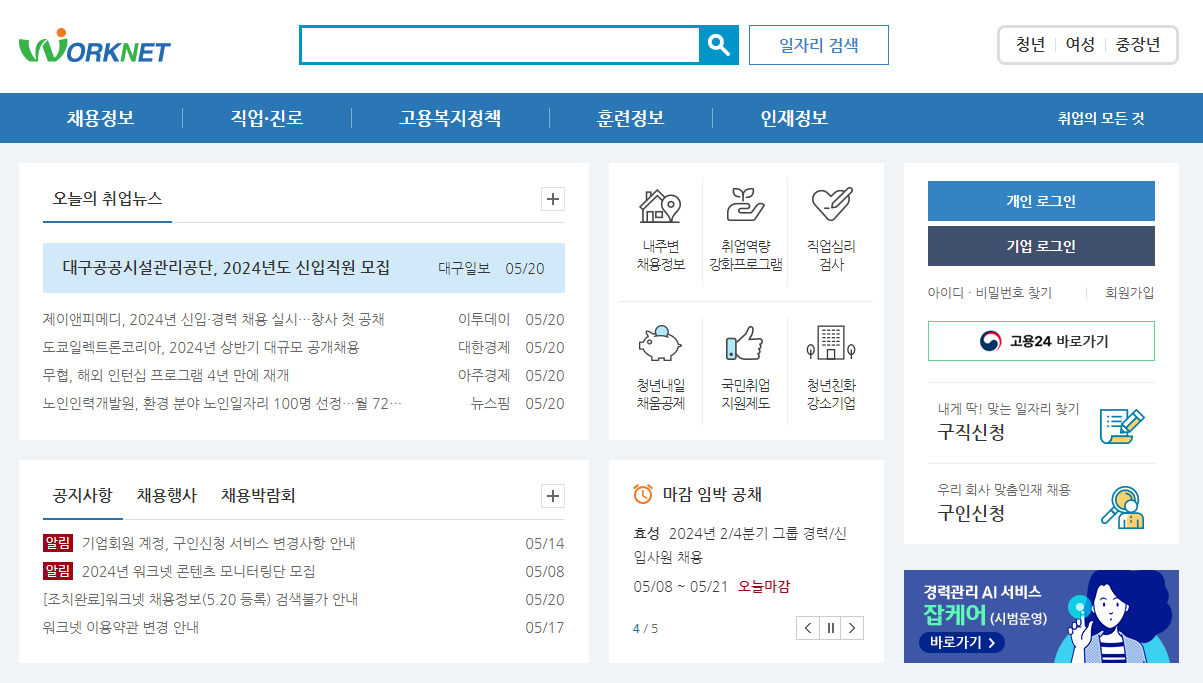1203x683 pixels.
Task: Advance carousel with the next arrow
Action: [x=853, y=628]
